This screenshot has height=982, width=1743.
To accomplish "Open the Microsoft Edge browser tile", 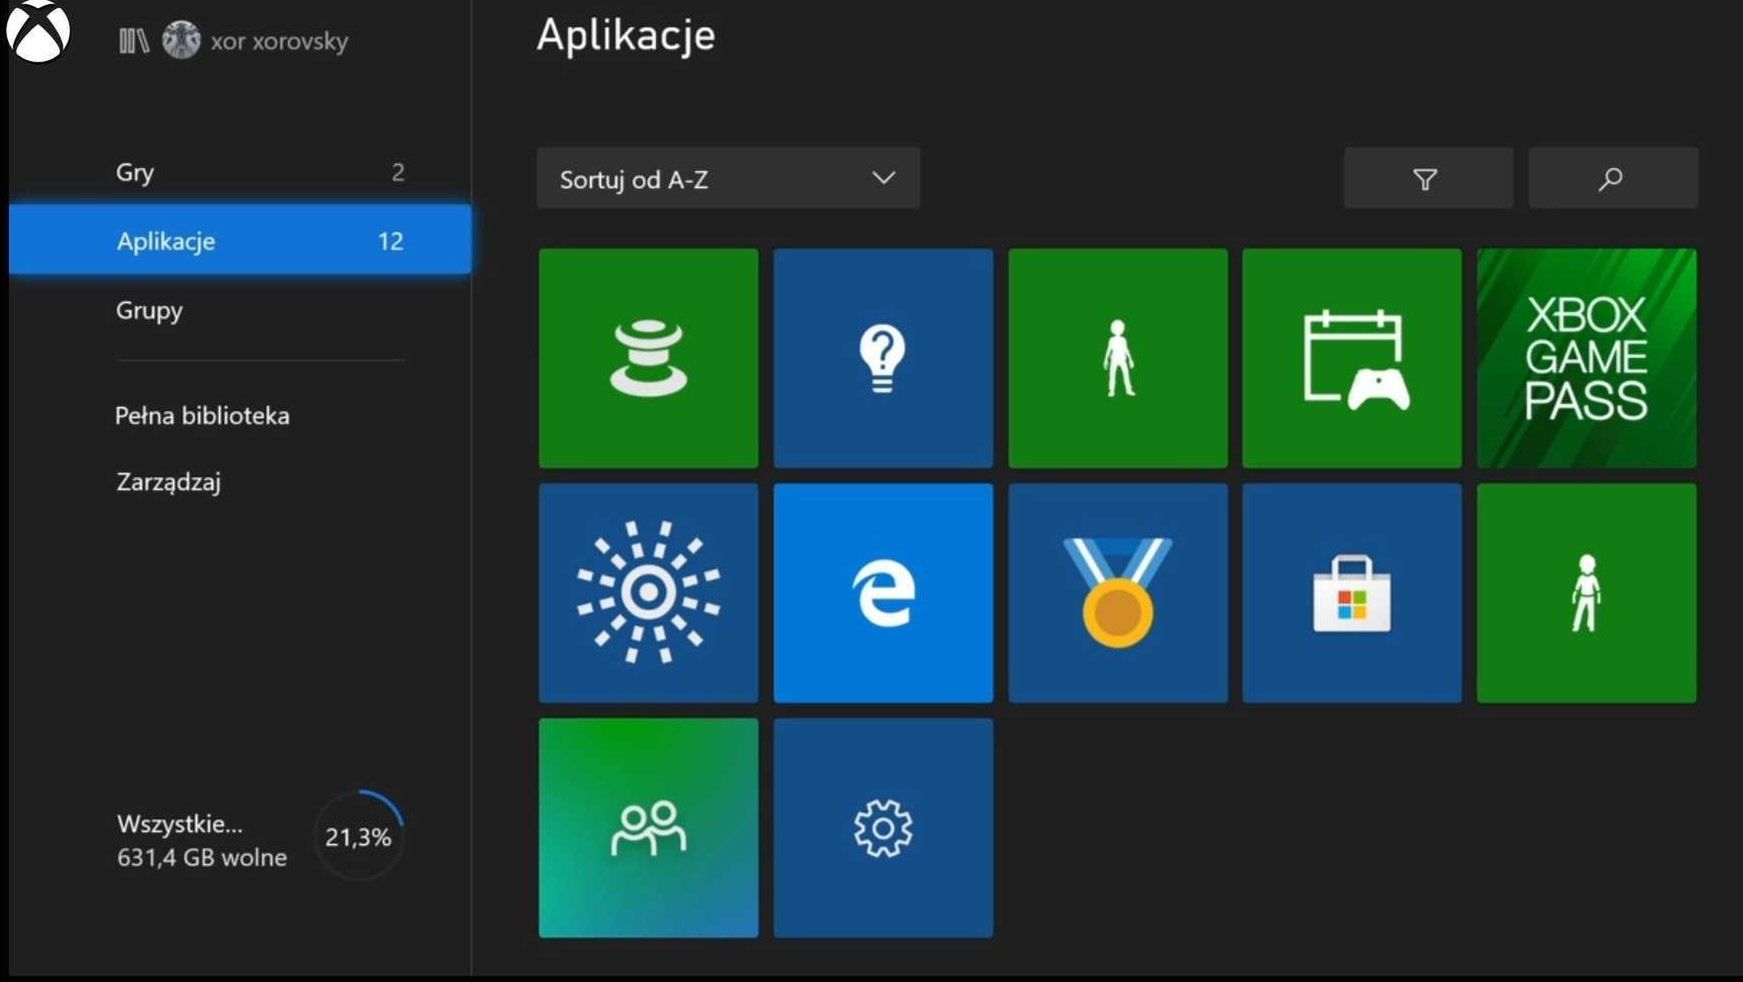I will (883, 593).
